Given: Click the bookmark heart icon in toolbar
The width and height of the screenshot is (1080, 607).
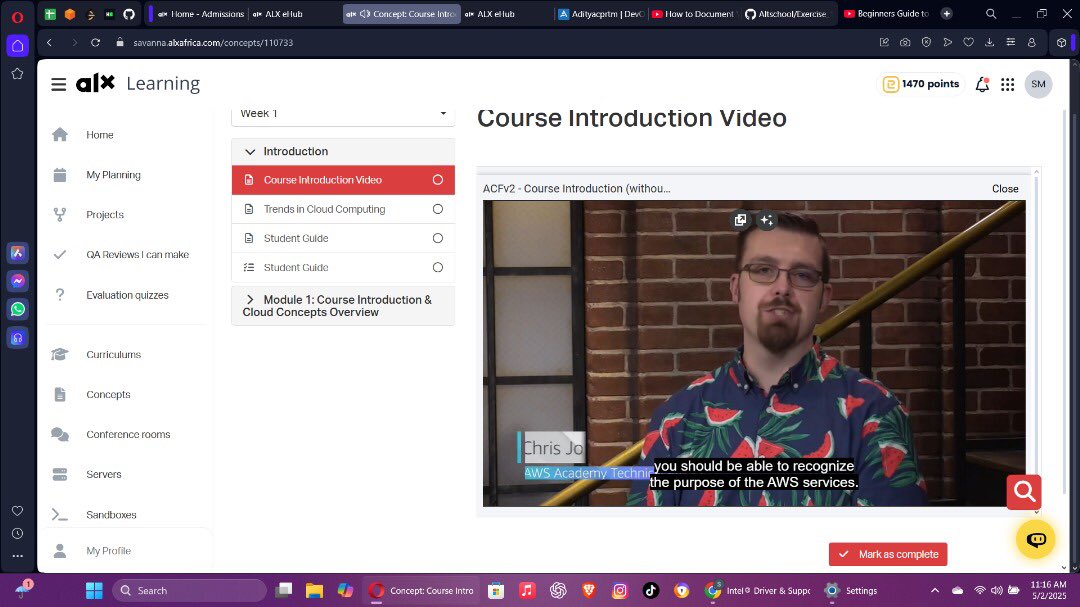Looking at the screenshot, I should 968,43.
